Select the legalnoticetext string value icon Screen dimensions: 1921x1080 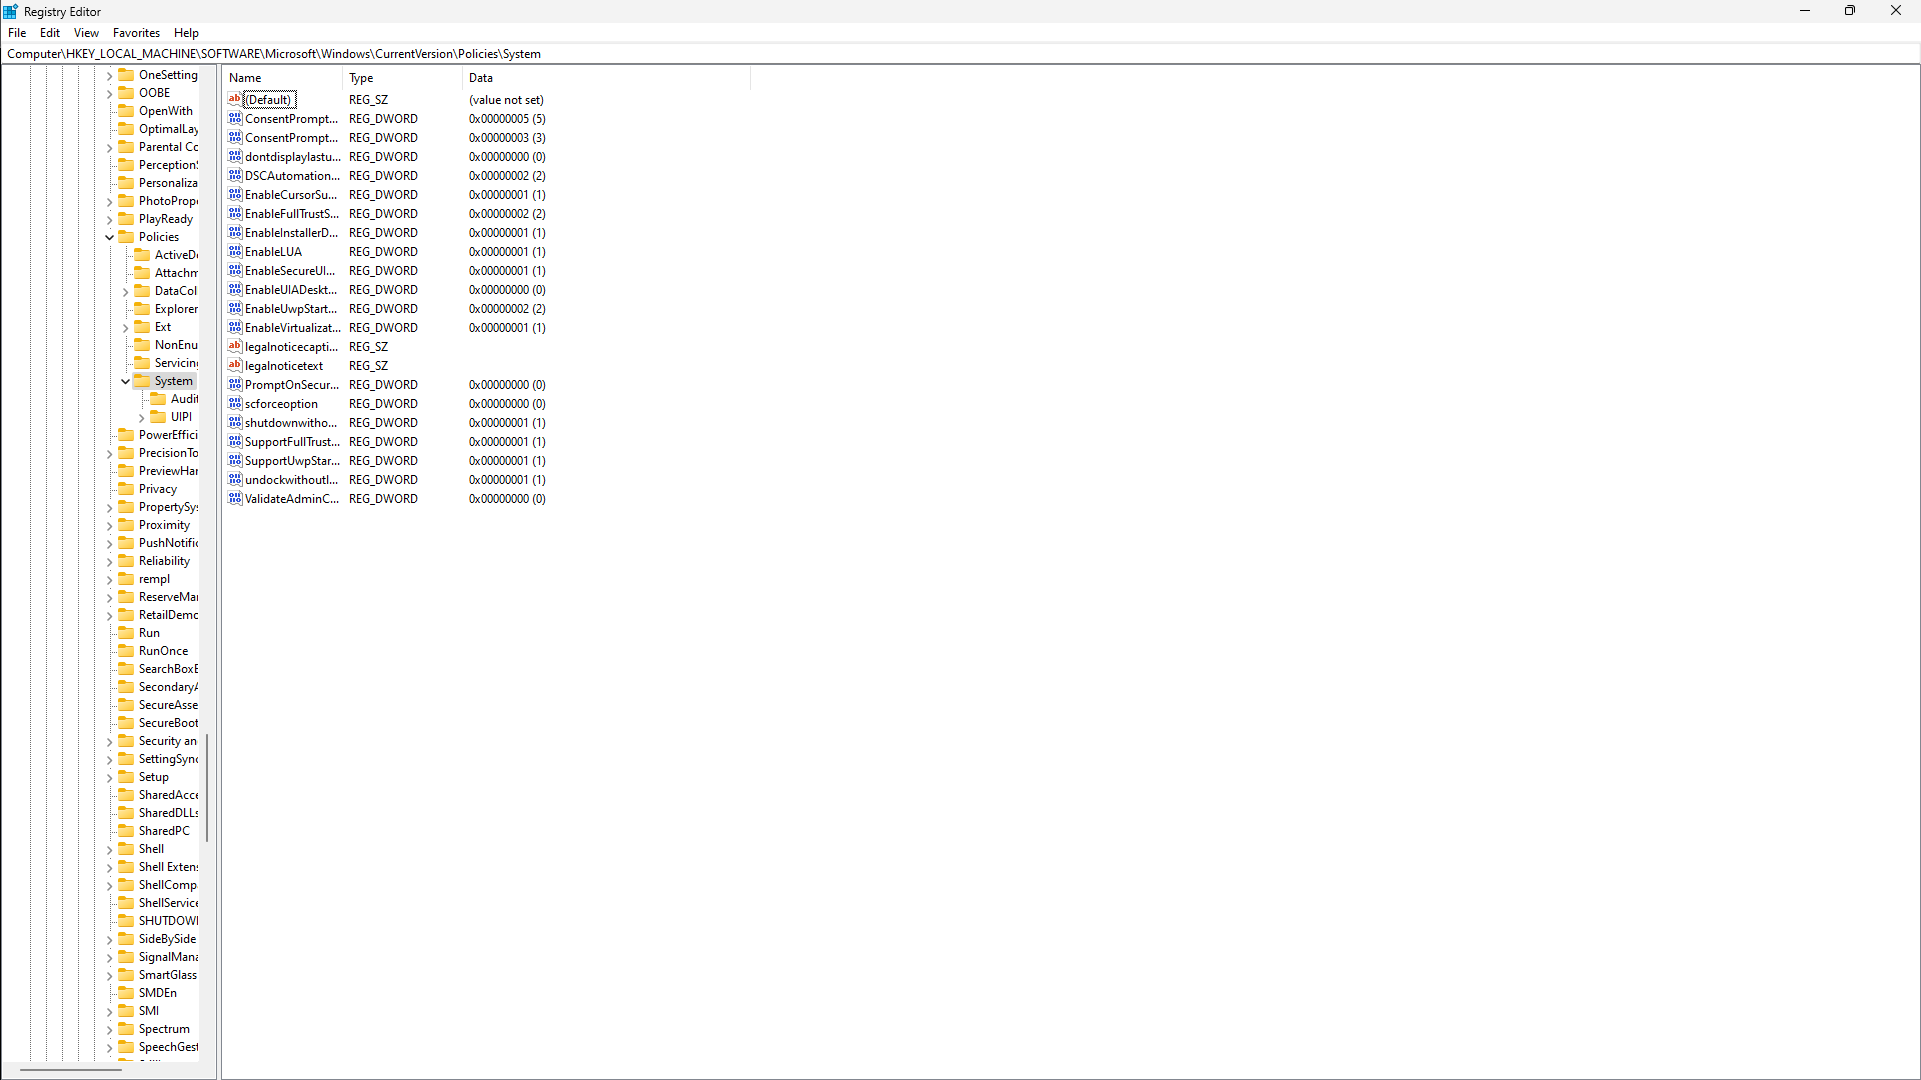pos(235,366)
